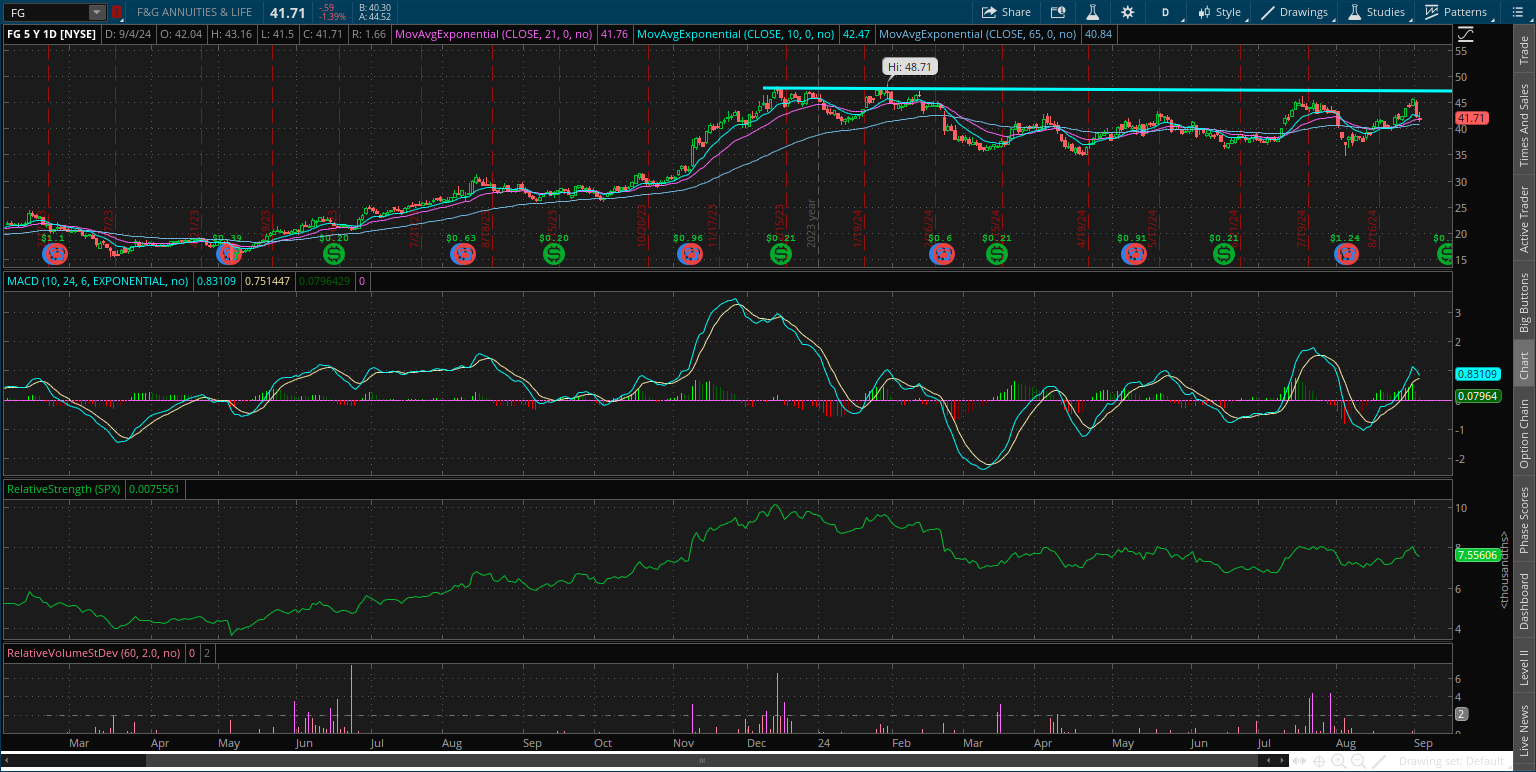The image size is (1536, 772).
Task: Open the Times And Sales sidebar tab
Action: [1524, 125]
